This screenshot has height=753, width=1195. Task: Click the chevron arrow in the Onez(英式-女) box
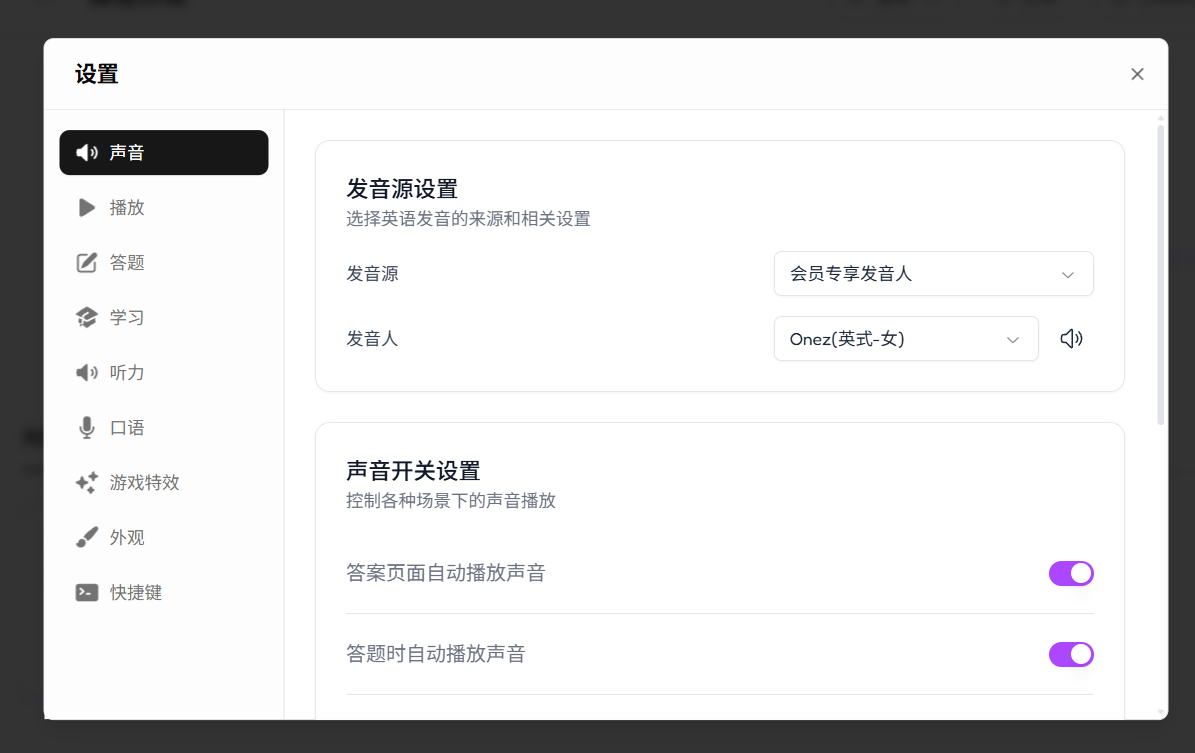pyautogui.click(x=1012, y=340)
